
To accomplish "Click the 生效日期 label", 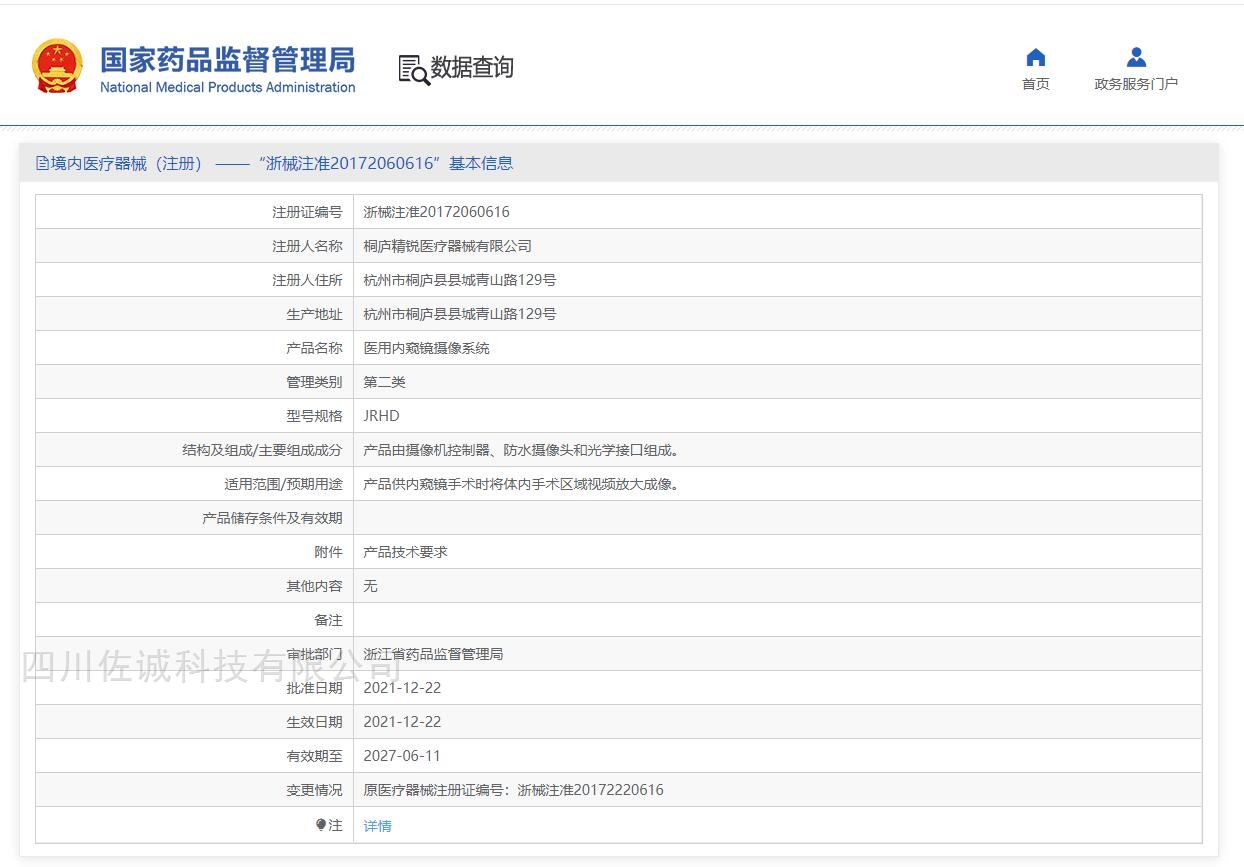I will click(x=314, y=722).
